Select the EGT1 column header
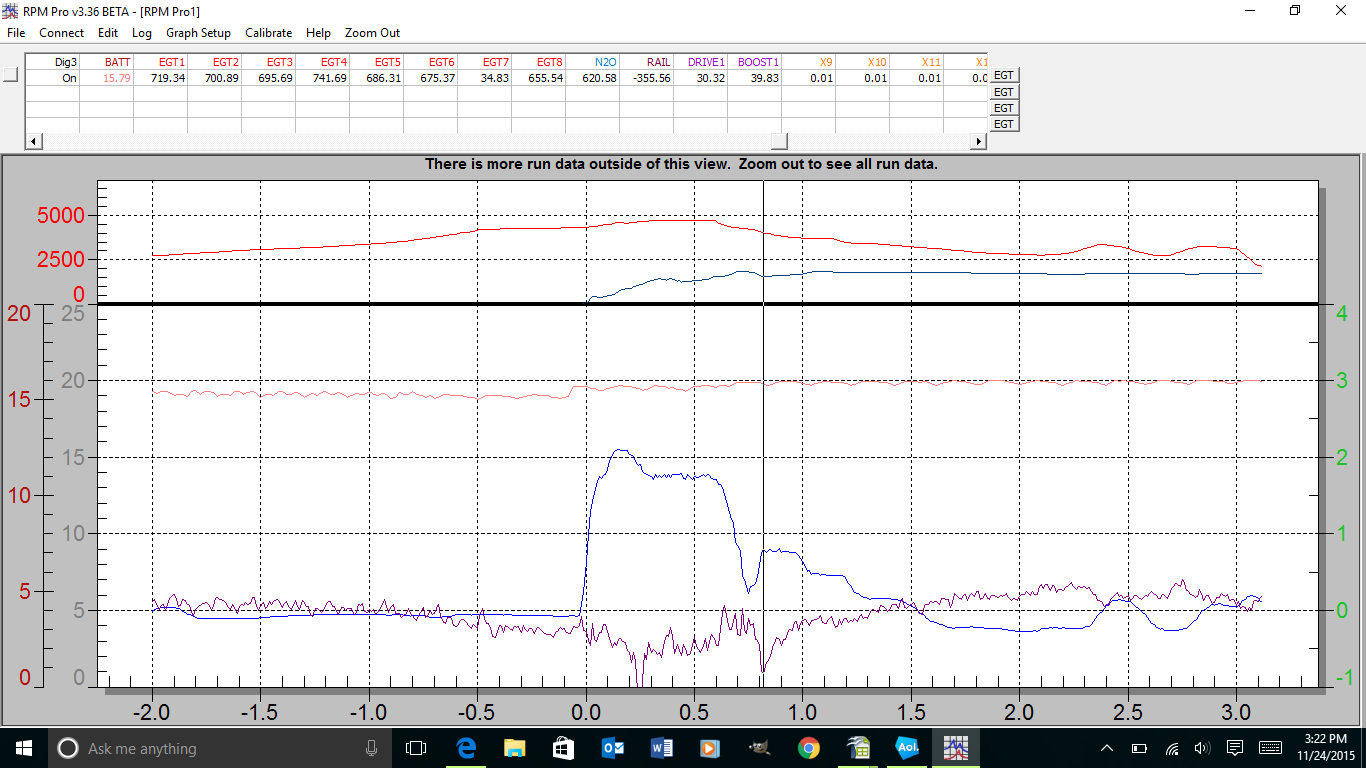Viewport: 1366px width, 768px height. pos(172,62)
